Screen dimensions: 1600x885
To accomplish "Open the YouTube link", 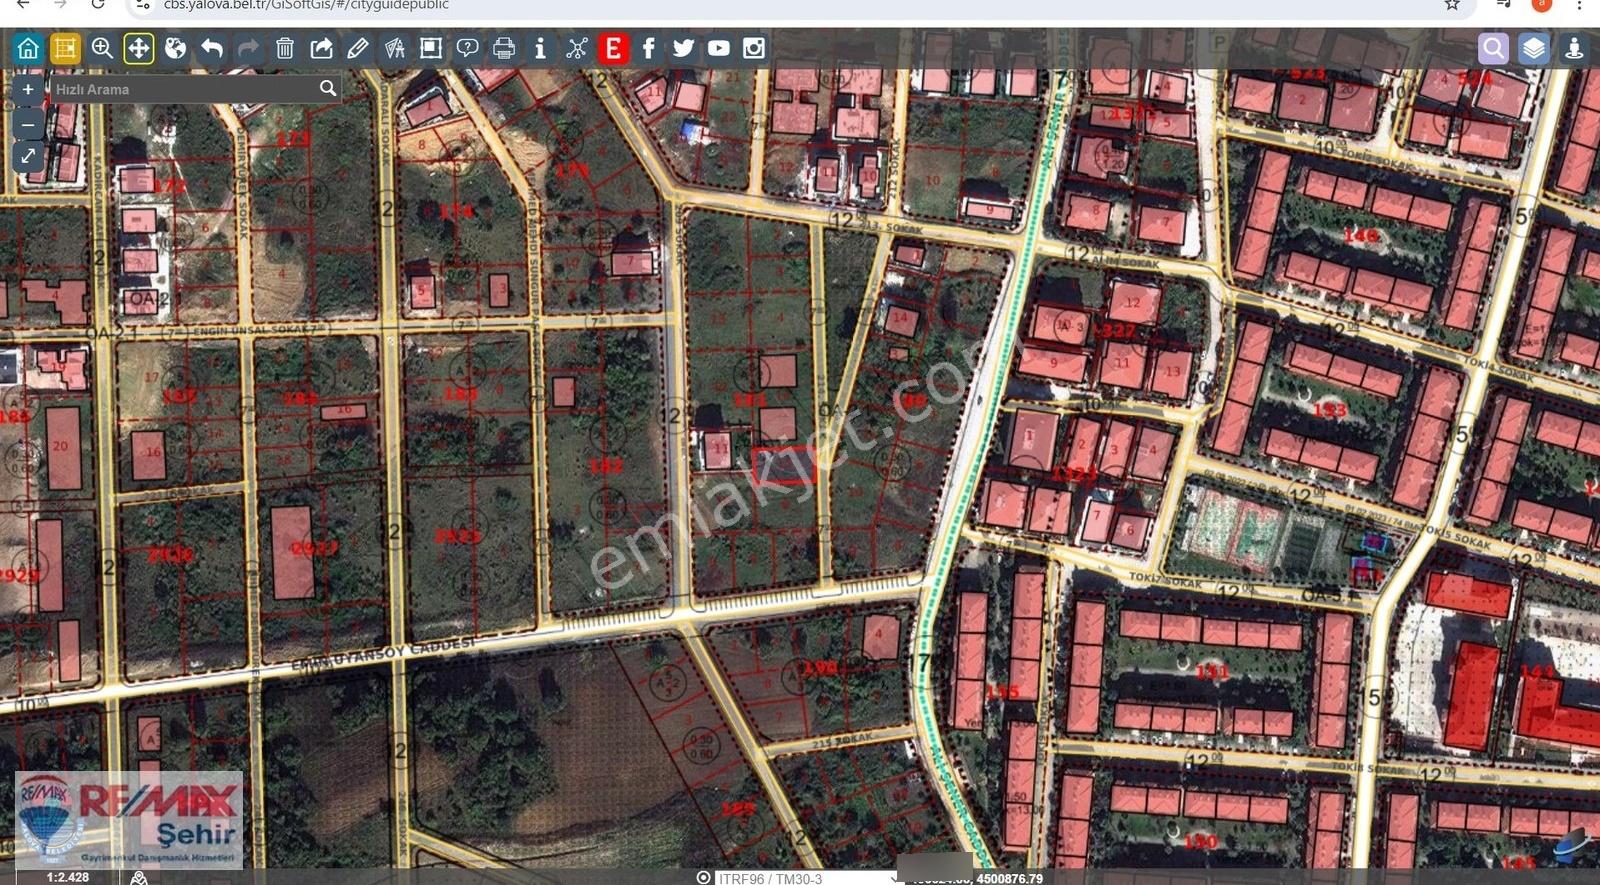I will (719, 48).
